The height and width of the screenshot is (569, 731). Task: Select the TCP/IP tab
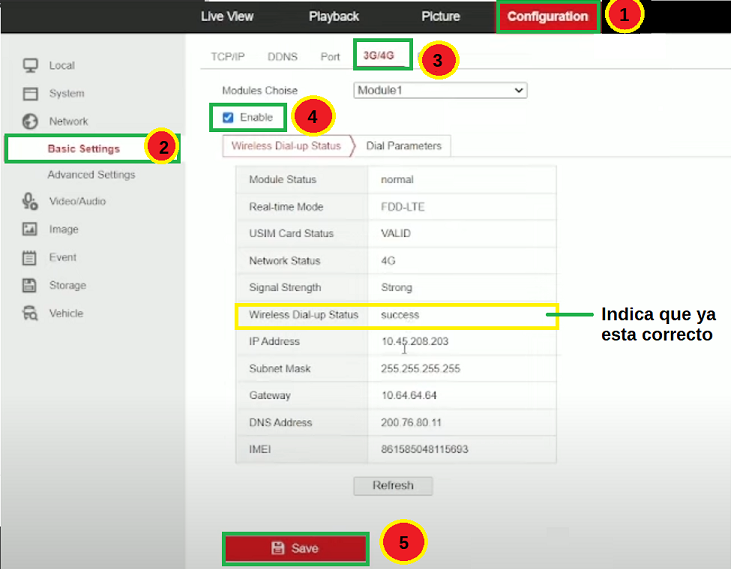point(228,57)
